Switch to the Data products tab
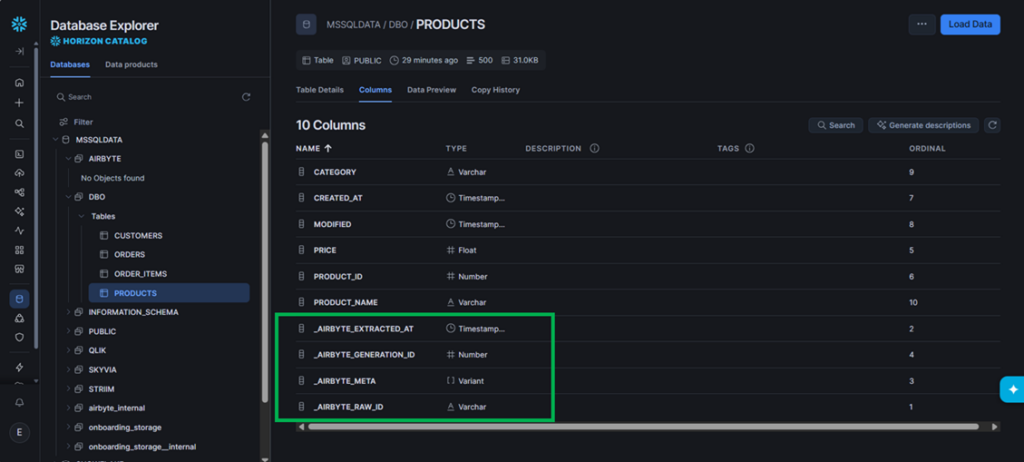1024x462 pixels. point(131,65)
